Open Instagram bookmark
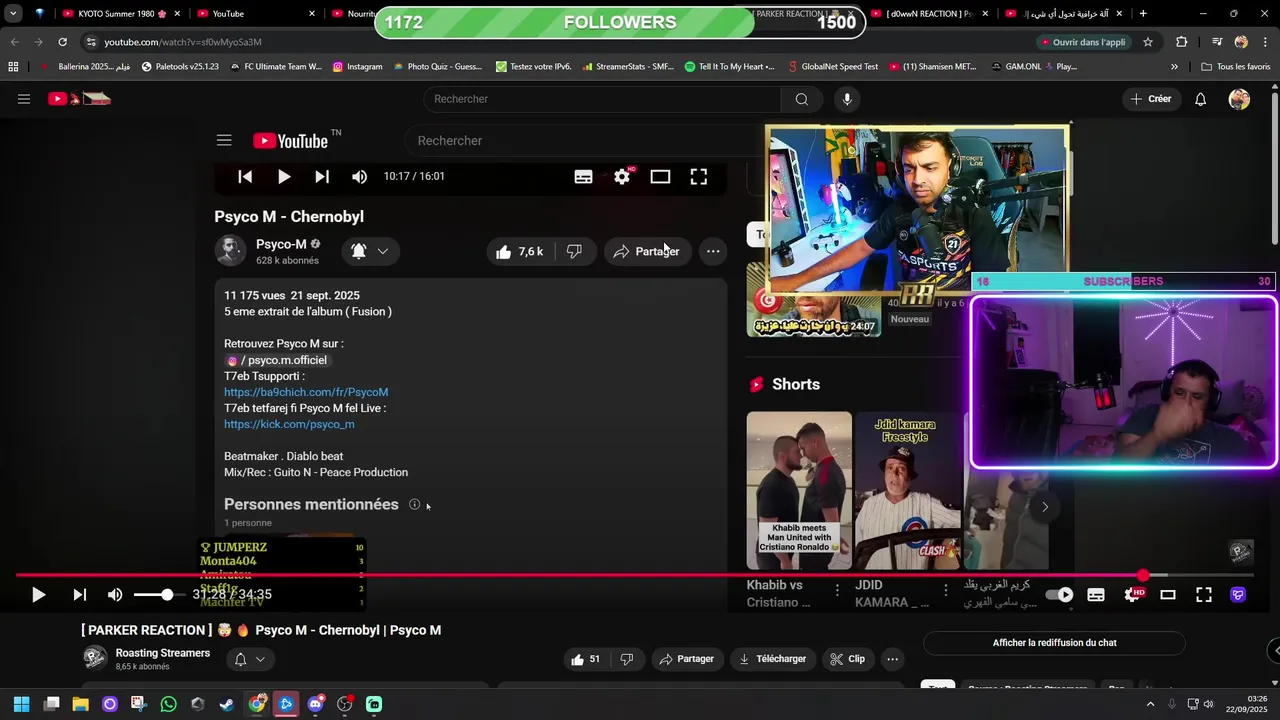 tap(357, 67)
